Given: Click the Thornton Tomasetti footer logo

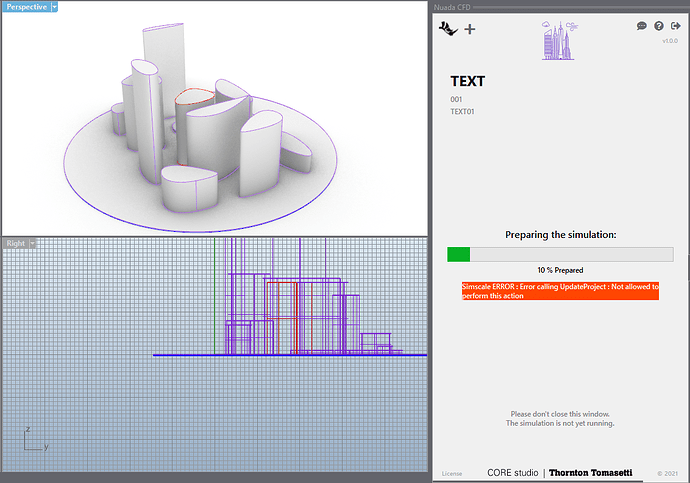Looking at the screenshot, I should tap(591, 473).
